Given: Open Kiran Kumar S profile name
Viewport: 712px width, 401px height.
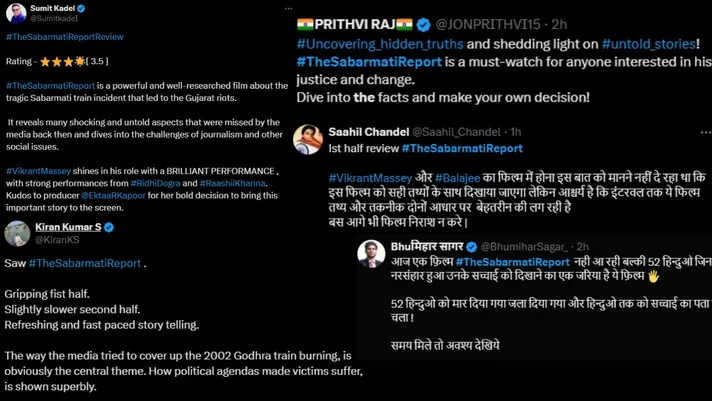Looking at the screenshot, I should [68, 227].
